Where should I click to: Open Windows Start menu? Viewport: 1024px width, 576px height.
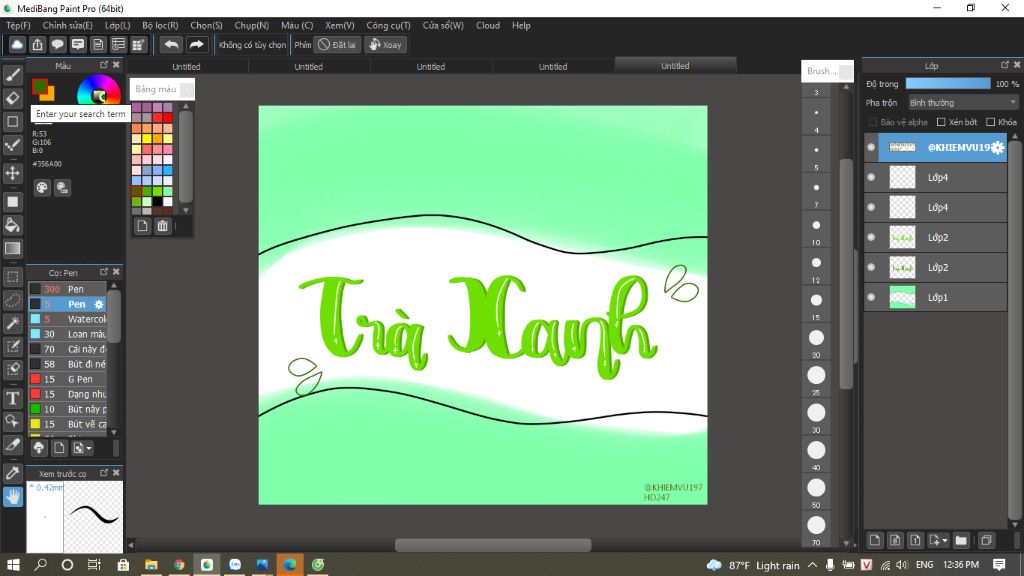[13, 564]
